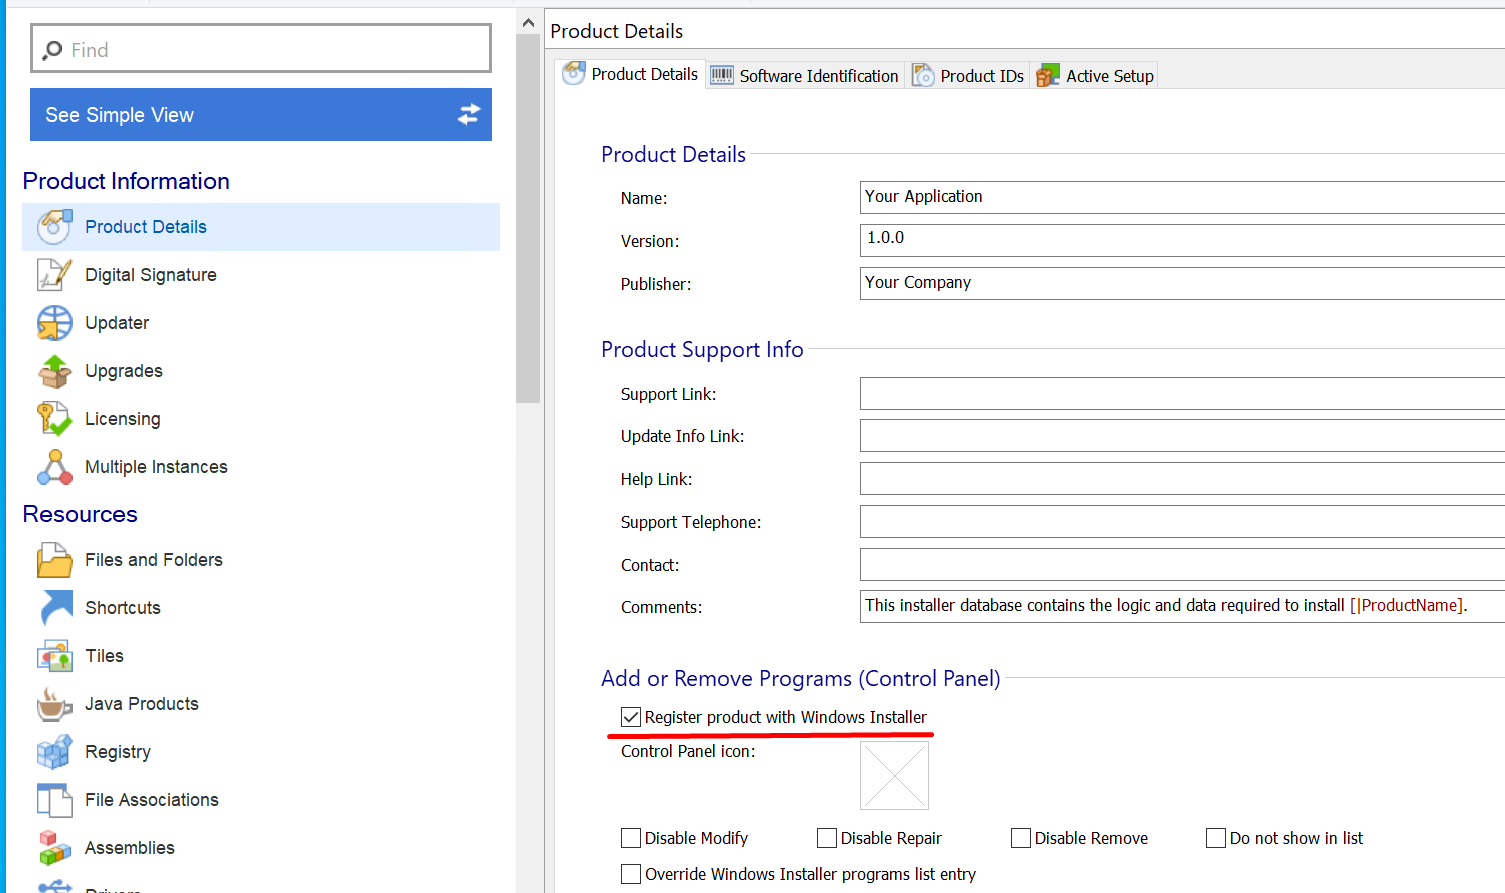Open the Active Setup tab
Screen dimensions: 1505x893
pos(1097,76)
